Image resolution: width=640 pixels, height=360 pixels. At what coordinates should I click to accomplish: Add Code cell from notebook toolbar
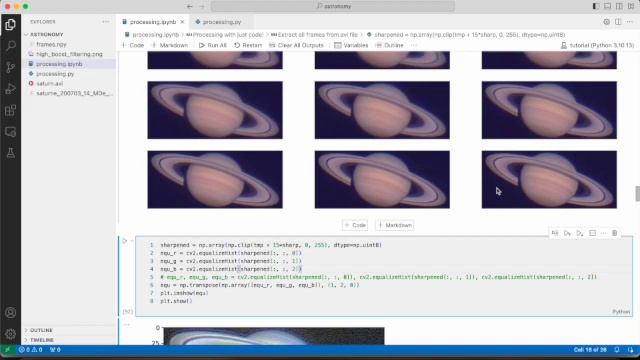coord(133,45)
